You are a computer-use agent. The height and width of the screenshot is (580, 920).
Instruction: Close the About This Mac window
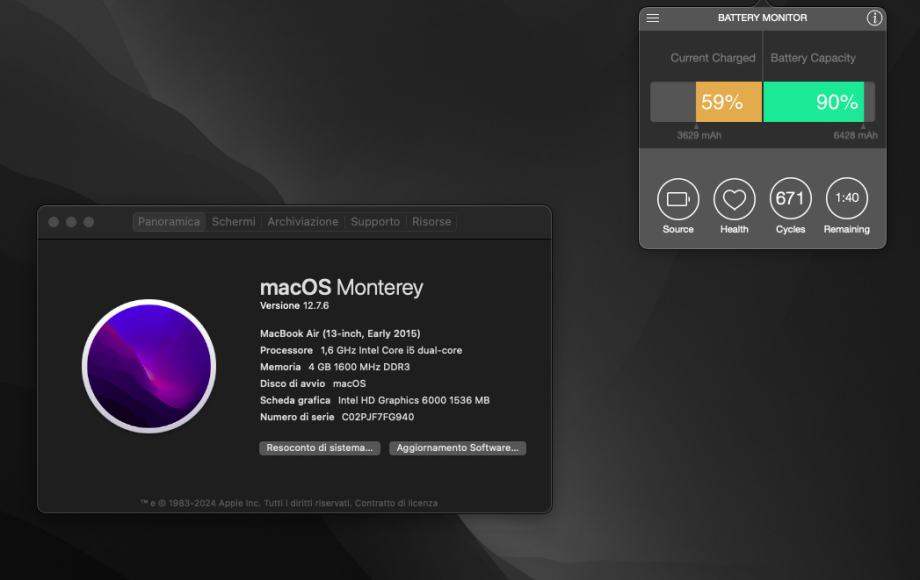[54, 222]
